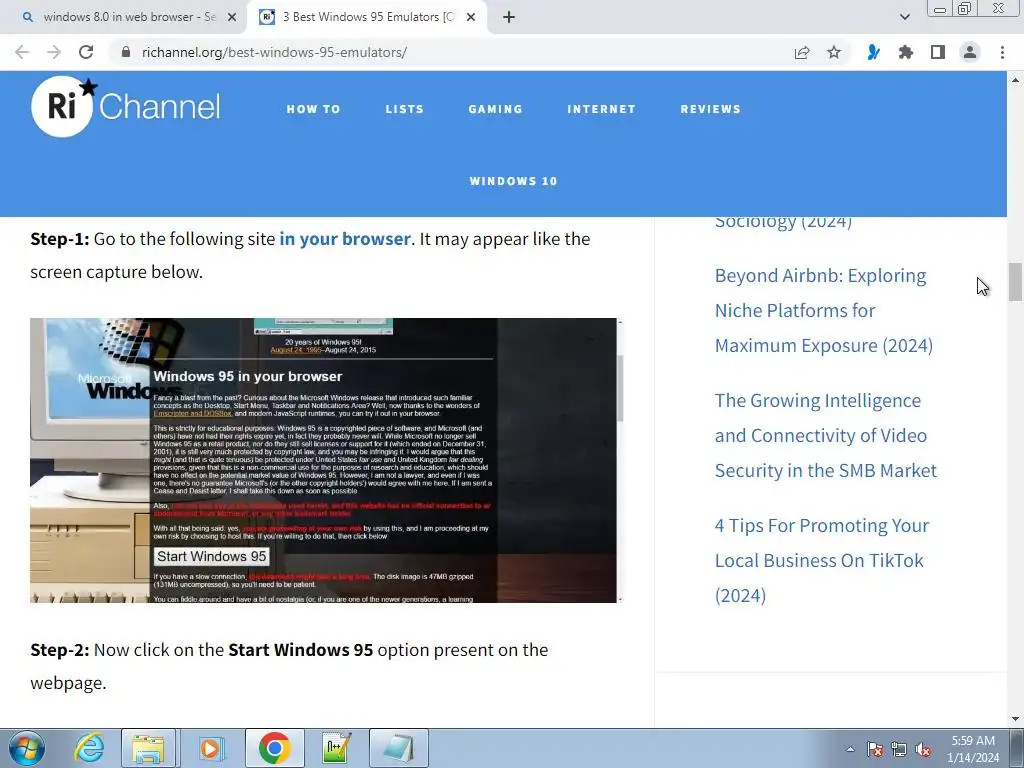Open 'The Growing Intelligence and Connectivity' article
The width and height of the screenshot is (1024, 768).
(x=825, y=436)
